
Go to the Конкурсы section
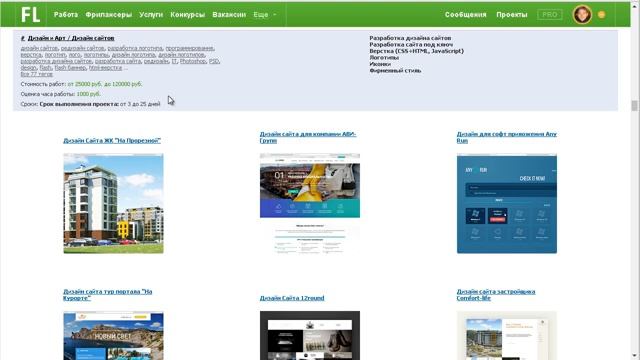click(187, 15)
